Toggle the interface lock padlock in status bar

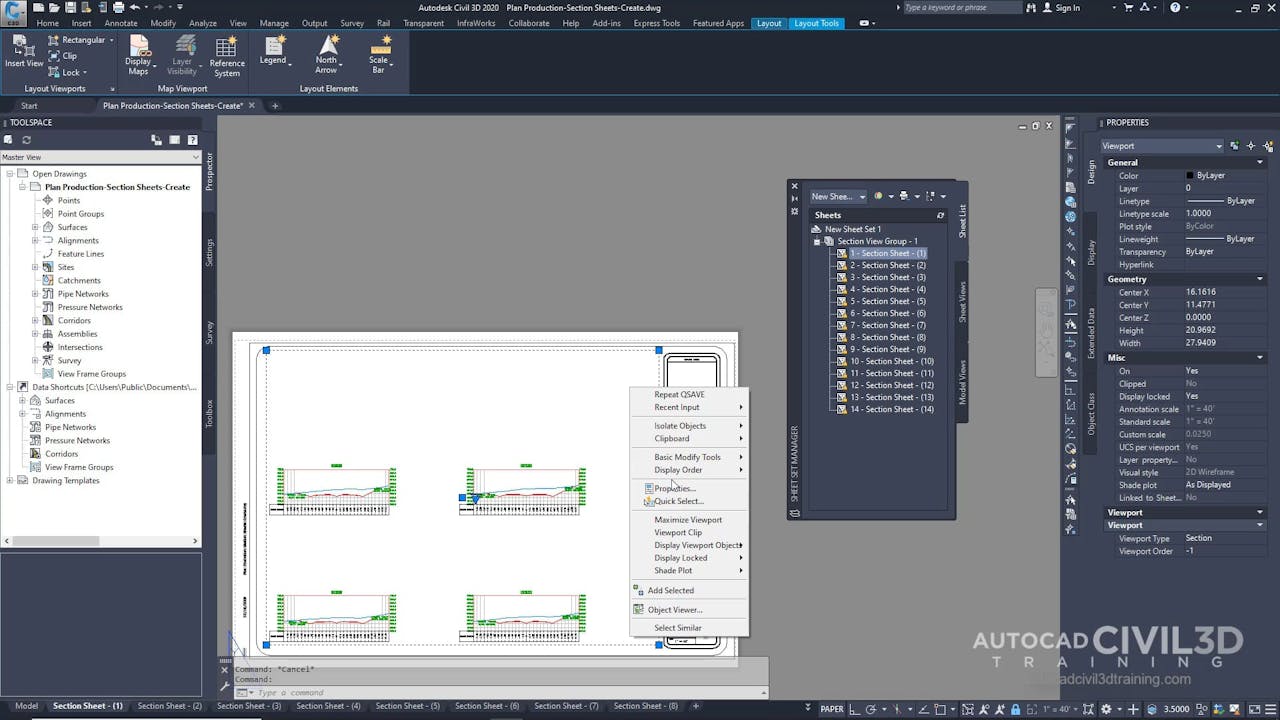[1015, 710]
